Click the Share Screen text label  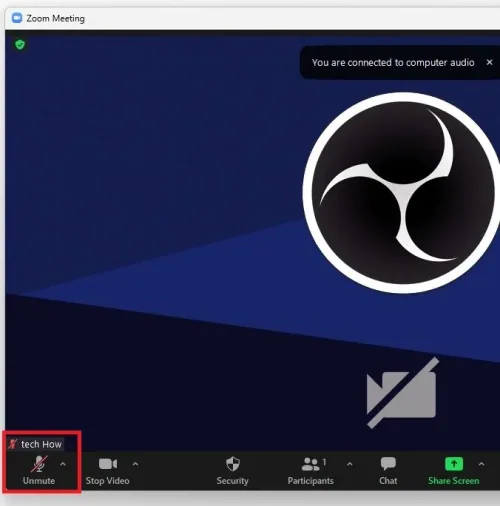coord(454,481)
